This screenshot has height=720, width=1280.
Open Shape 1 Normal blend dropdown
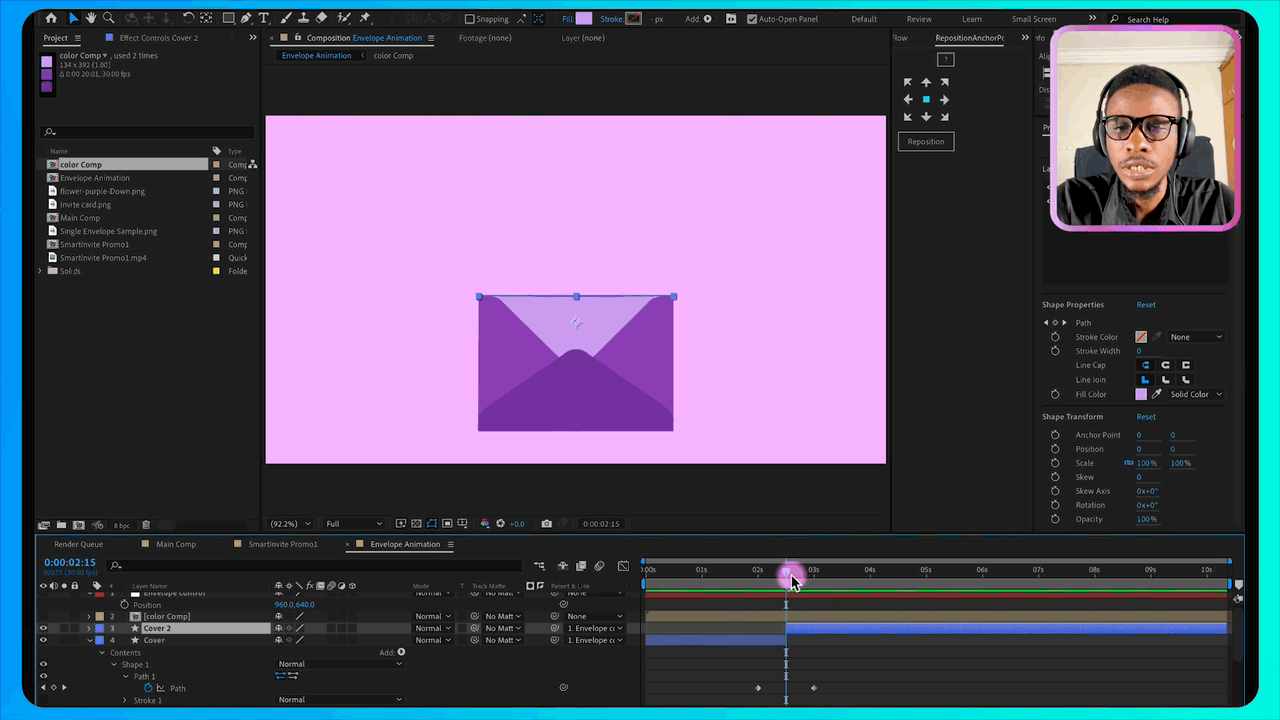340,664
